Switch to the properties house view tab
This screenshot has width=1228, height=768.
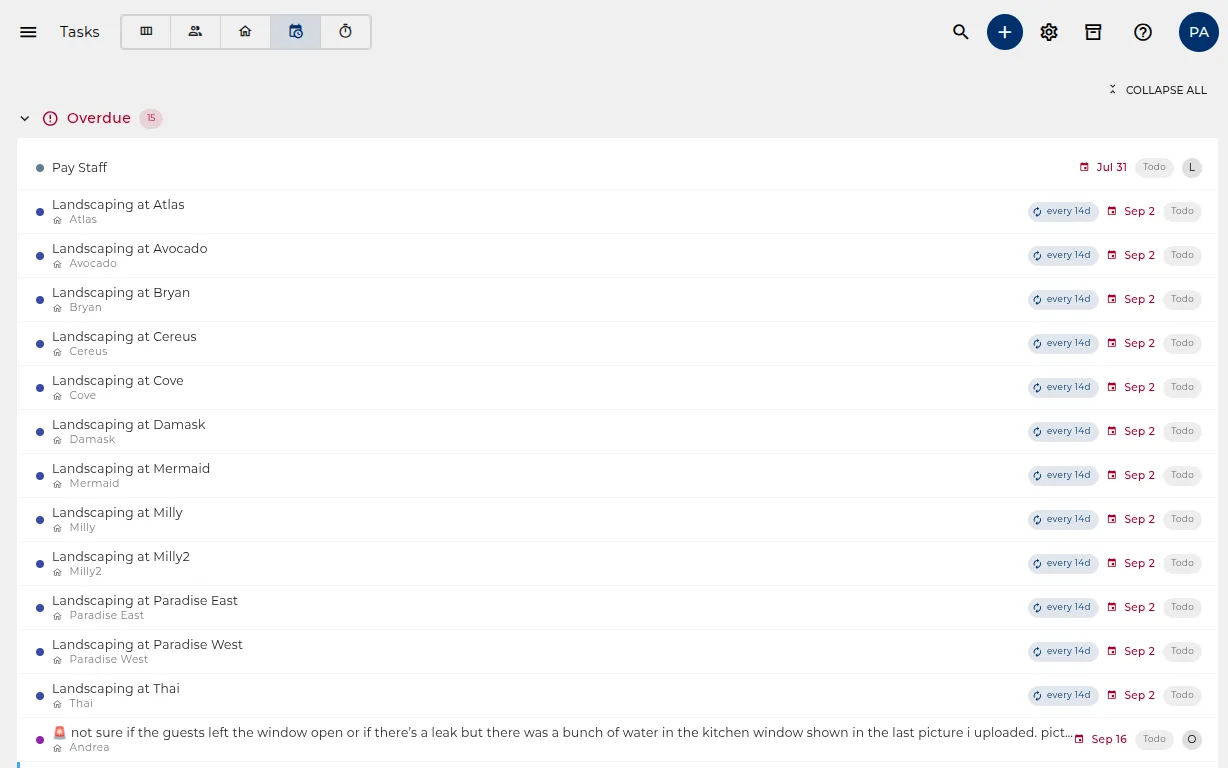click(x=246, y=32)
